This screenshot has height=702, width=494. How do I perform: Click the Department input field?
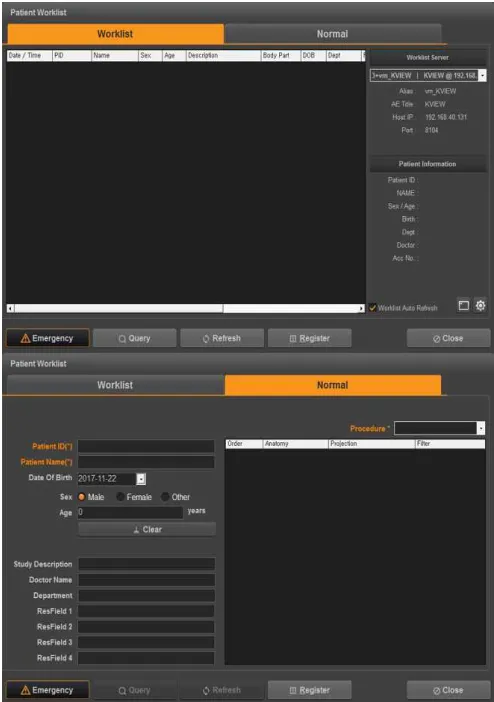pyautogui.click(x=146, y=595)
